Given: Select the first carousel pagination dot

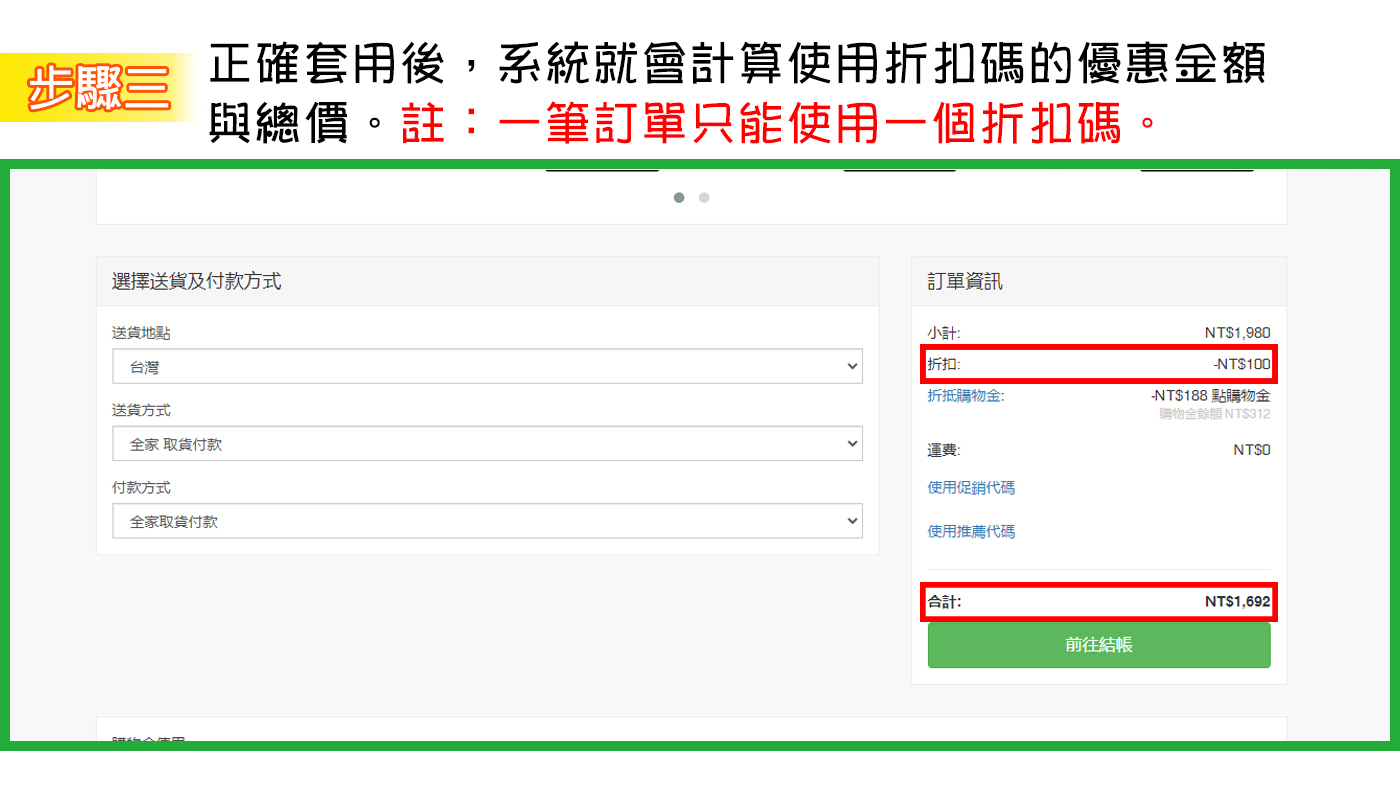Looking at the screenshot, I should tap(679, 198).
